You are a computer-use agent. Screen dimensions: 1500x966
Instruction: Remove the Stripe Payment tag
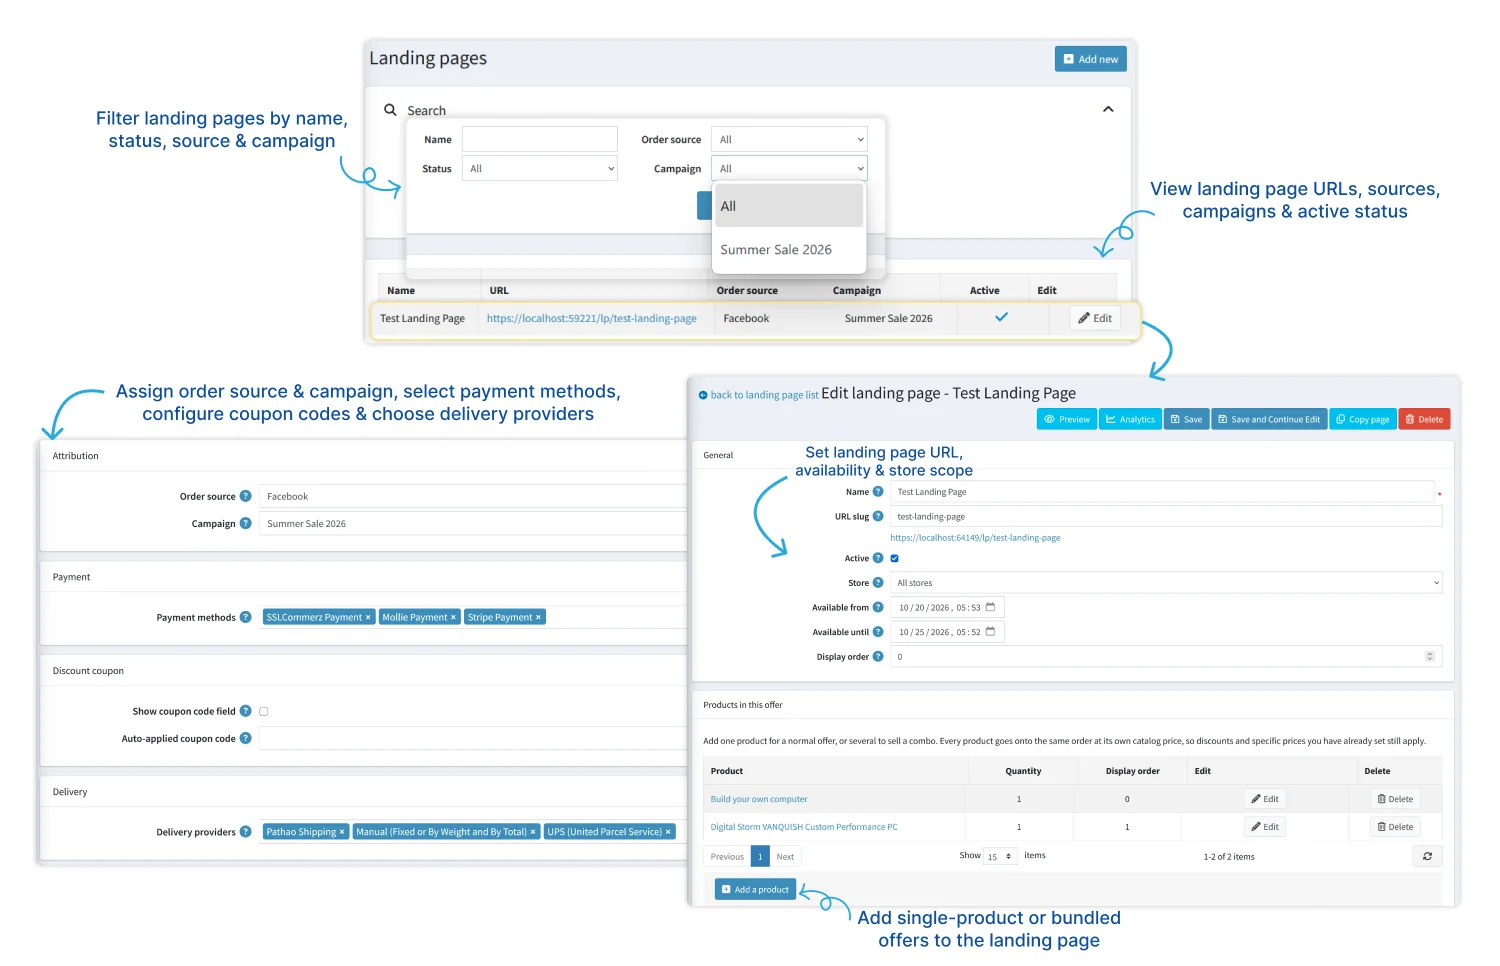[x=538, y=618]
